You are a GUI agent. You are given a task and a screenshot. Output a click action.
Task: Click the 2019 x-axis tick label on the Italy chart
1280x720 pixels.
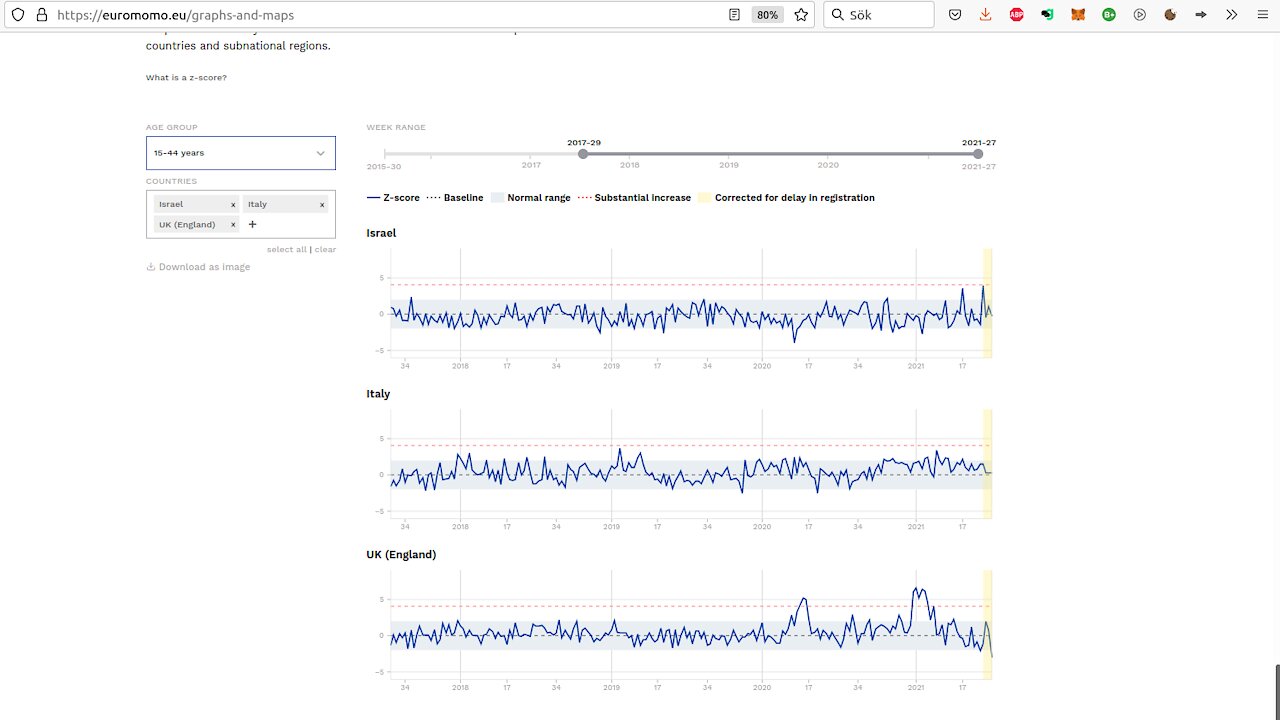coord(611,526)
